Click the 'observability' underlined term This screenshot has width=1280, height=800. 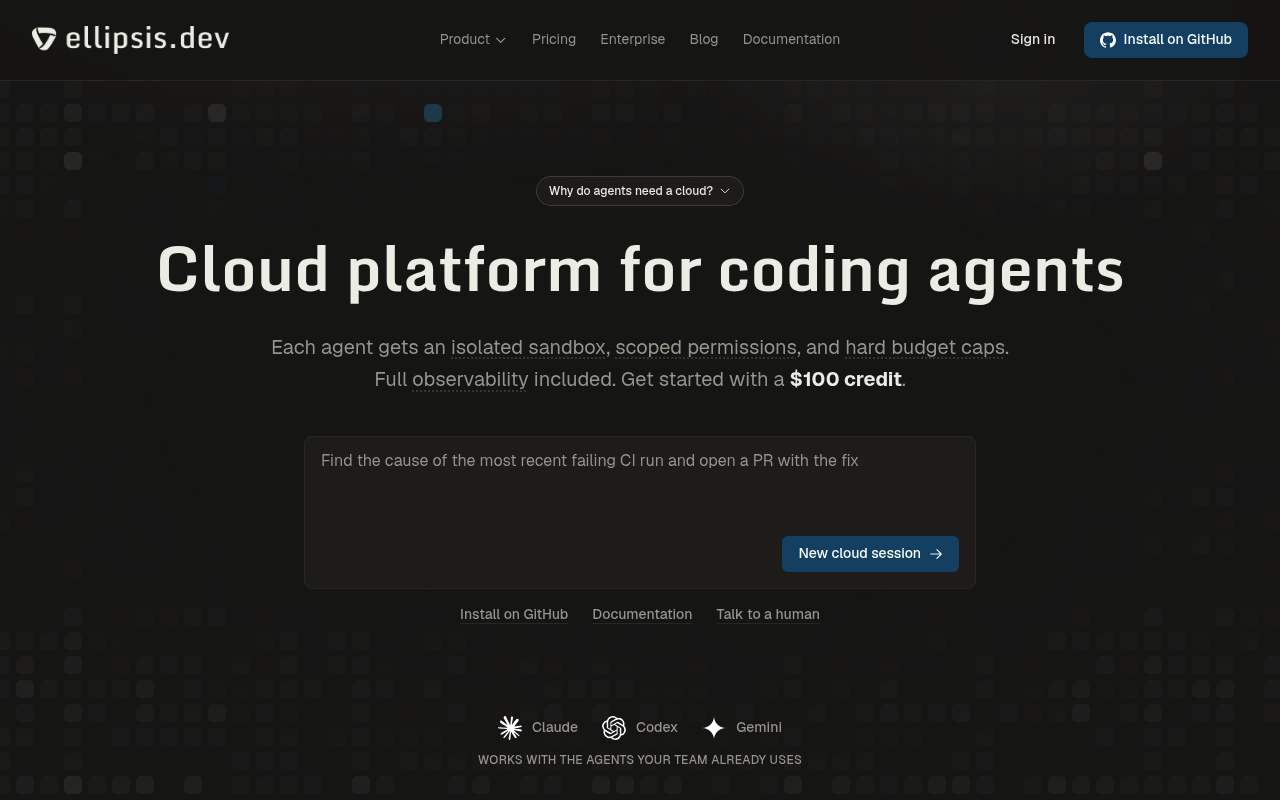click(x=470, y=380)
